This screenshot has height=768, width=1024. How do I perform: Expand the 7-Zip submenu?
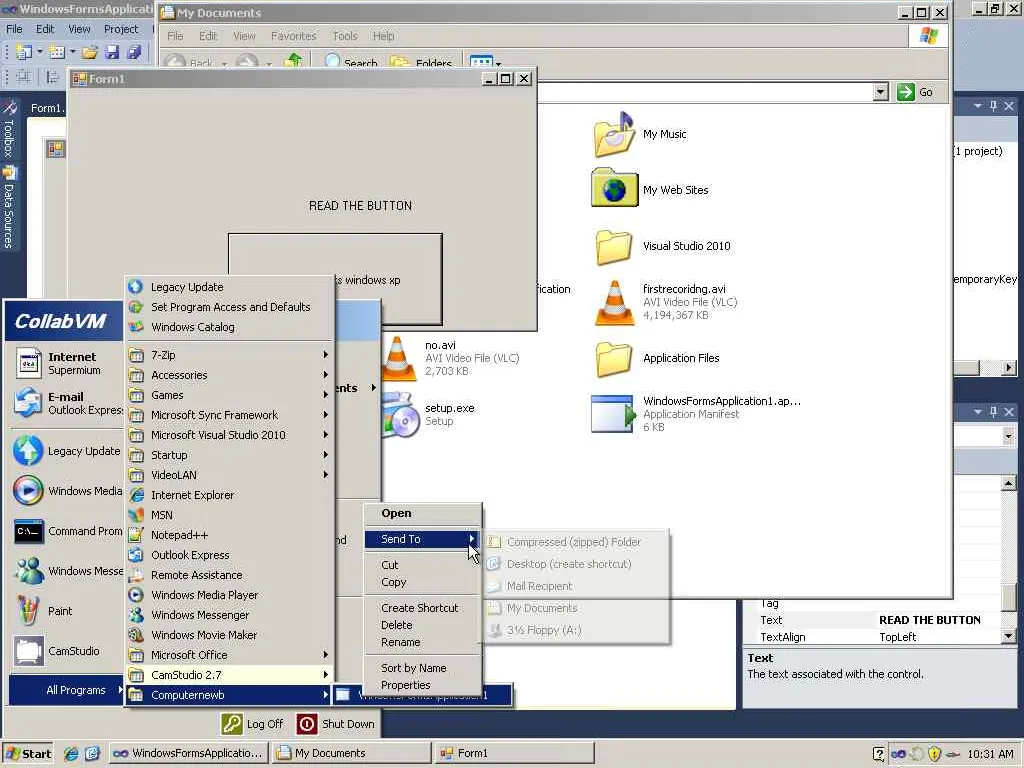pyautogui.click(x=229, y=355)
